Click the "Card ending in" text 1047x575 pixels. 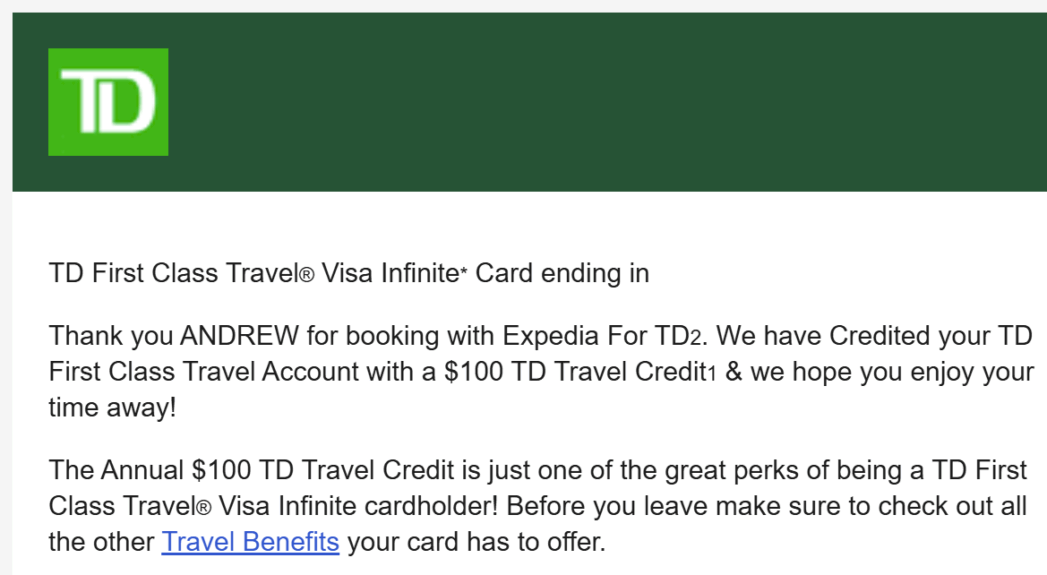(x=562, y=273)
